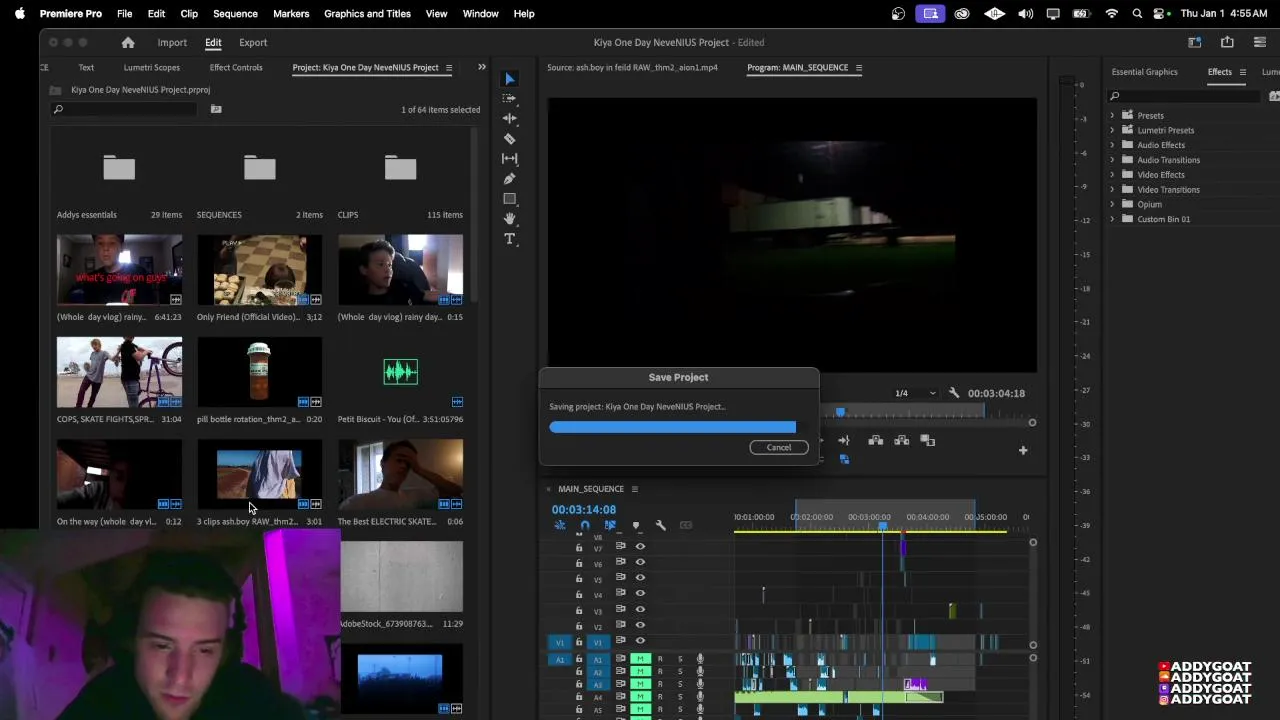Click the Save Project progress bar
The width and height of the screenshot is (1280, 720).
tap(673, 427)
